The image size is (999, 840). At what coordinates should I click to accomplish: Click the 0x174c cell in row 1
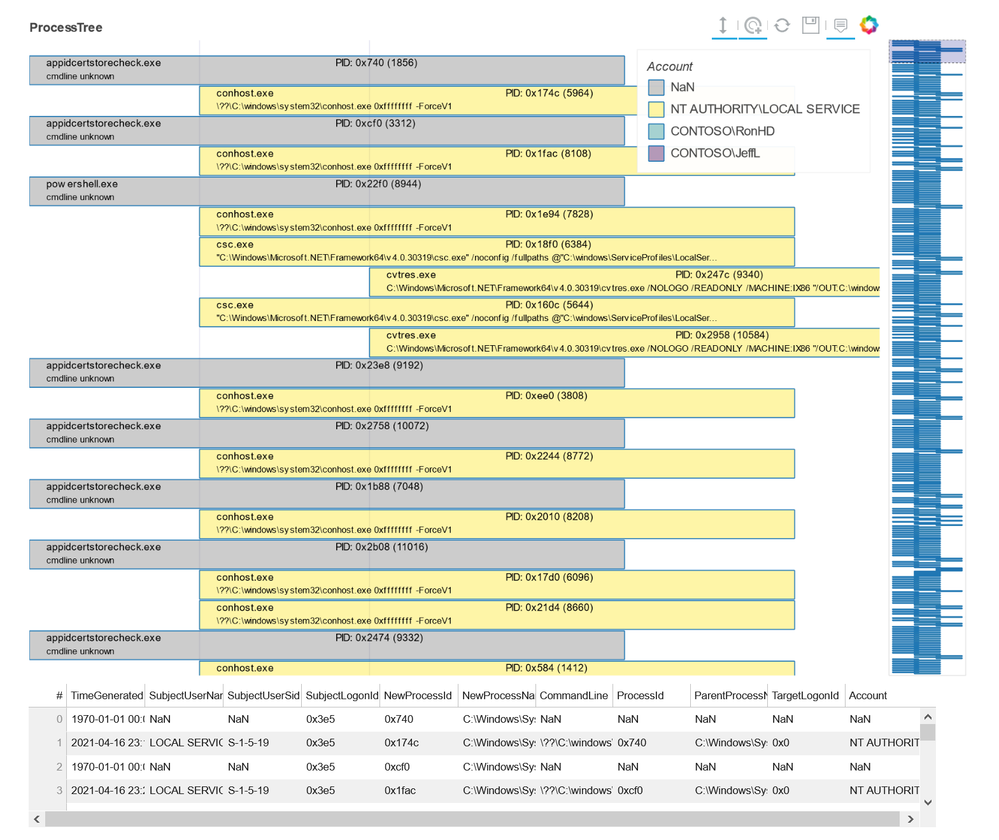coord(419,742)
